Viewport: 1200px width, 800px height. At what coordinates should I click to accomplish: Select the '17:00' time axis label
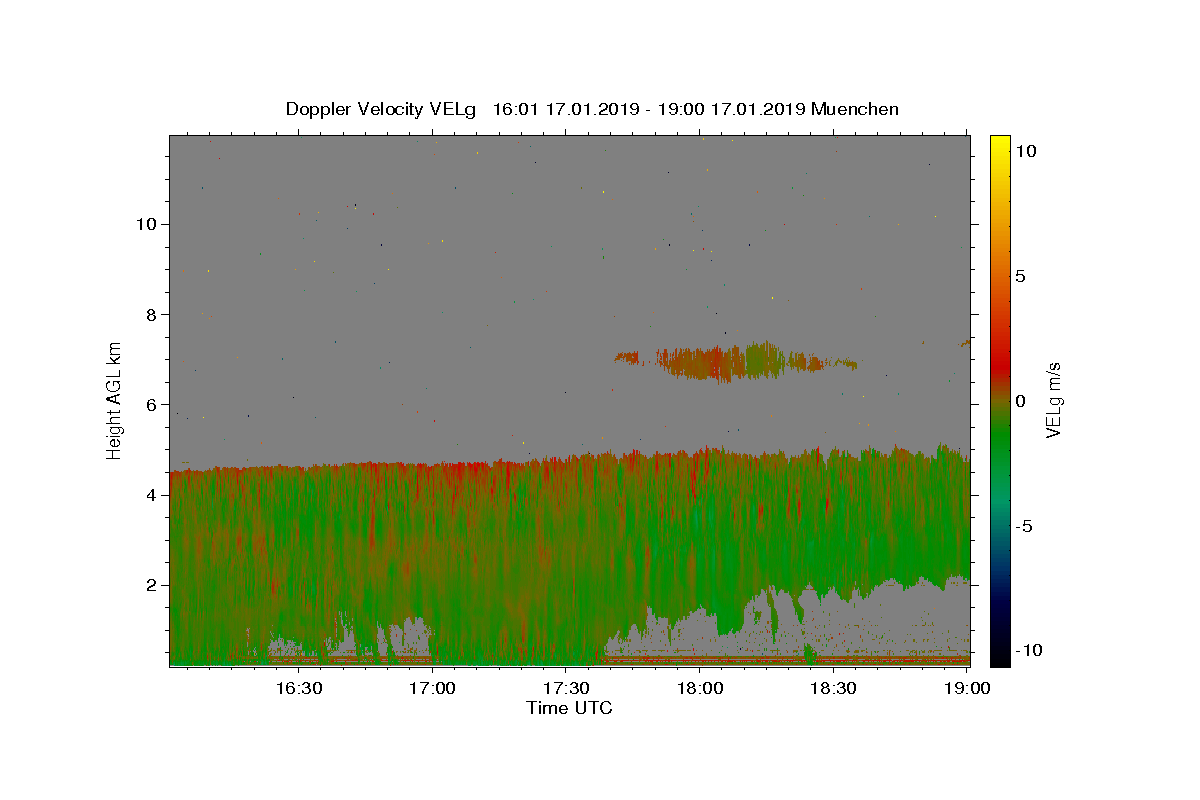pyautogui.click(x=433, y=688)
